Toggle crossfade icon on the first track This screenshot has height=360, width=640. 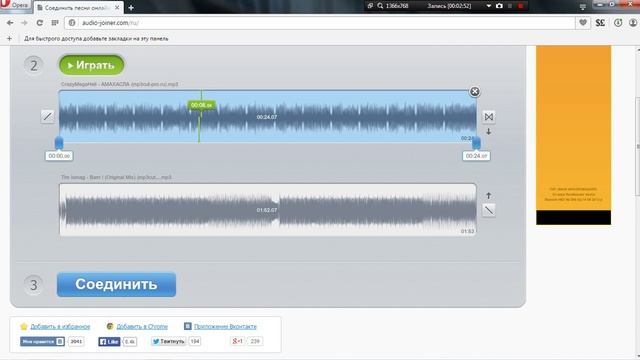click(489, 117)
